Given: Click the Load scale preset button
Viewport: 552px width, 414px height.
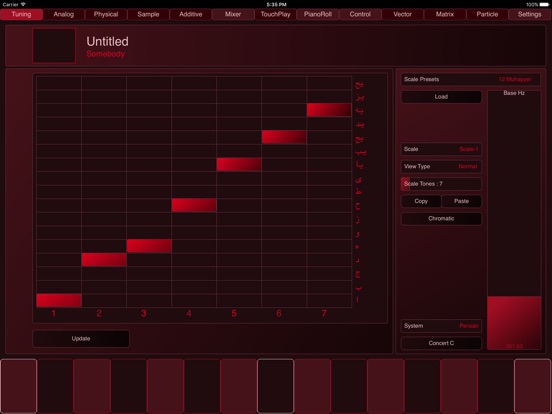Looking at the screenshot, I should tap(441, 96).
